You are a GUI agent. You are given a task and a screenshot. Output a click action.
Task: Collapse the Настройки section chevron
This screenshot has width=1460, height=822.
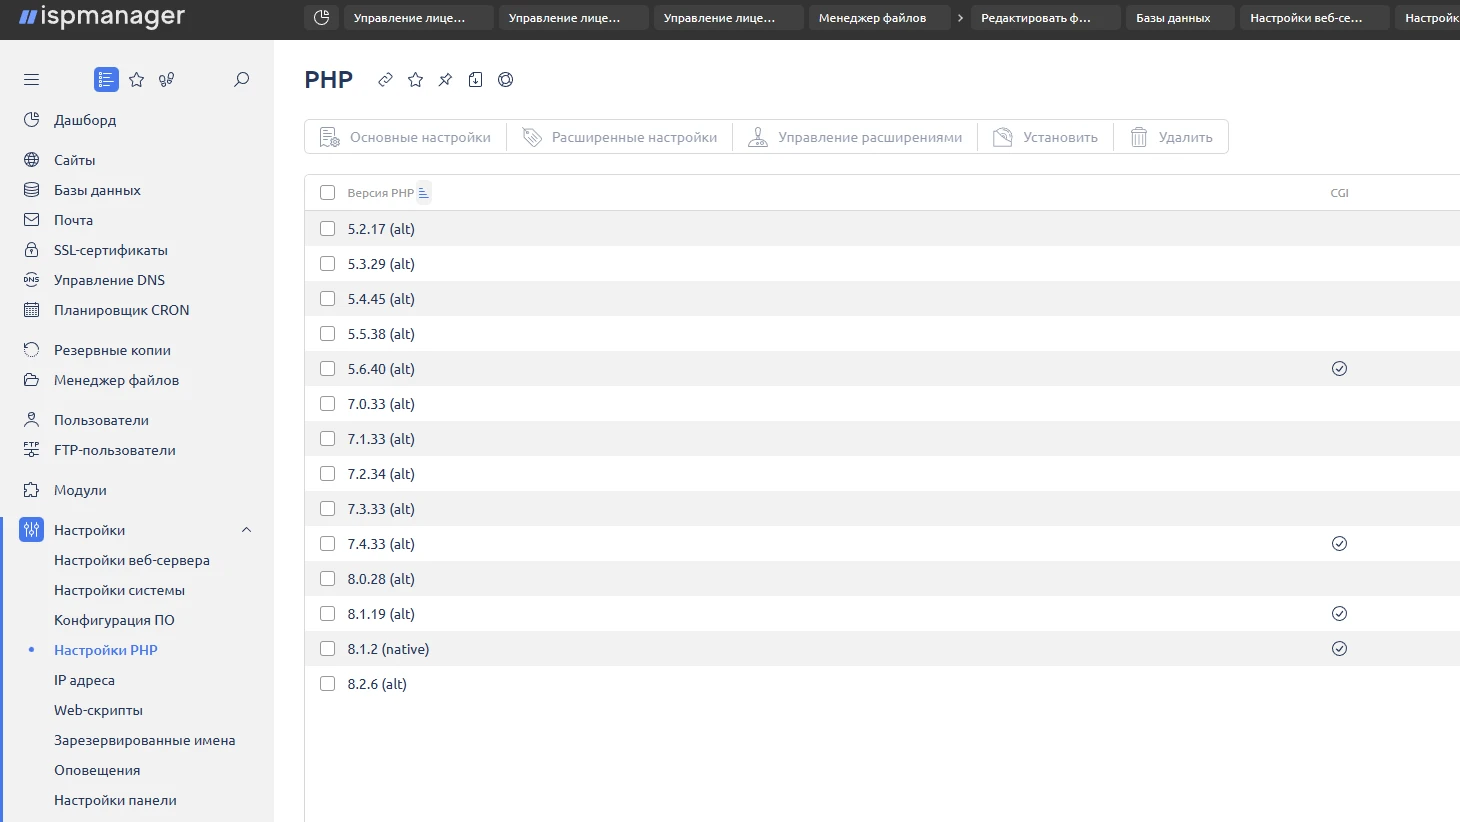(246, 530)
